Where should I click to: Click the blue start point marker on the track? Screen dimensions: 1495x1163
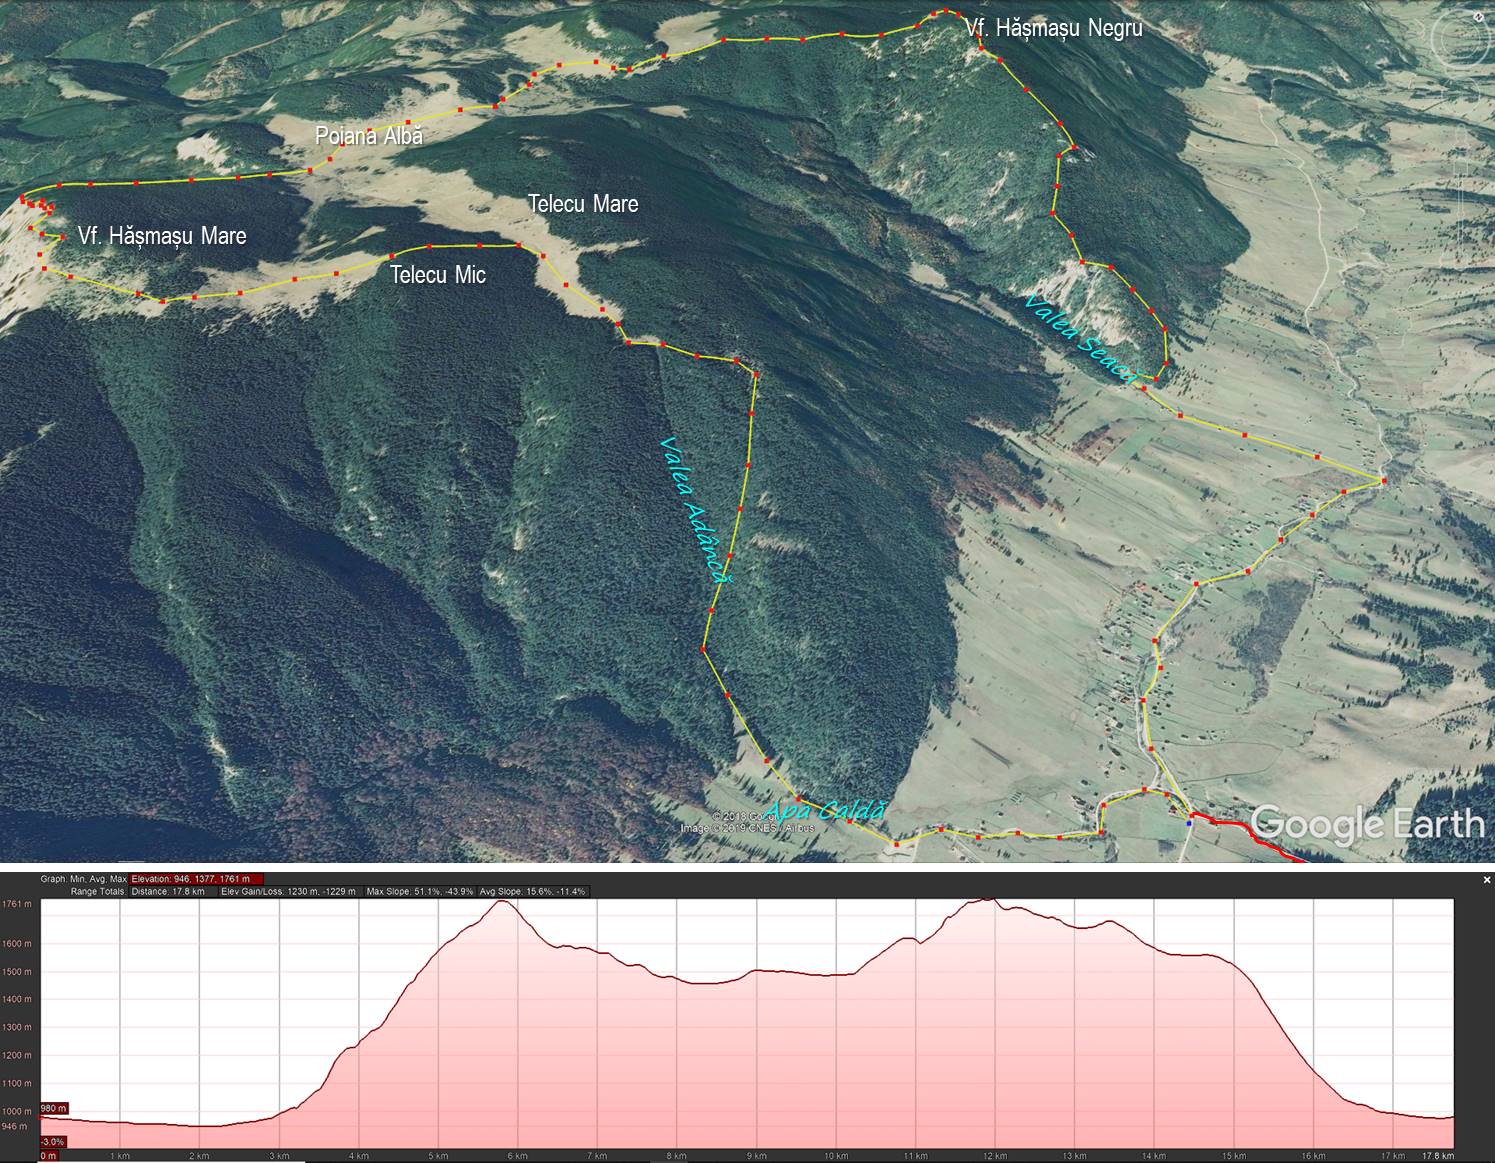pyautogui.click(x=1189, y=822)
